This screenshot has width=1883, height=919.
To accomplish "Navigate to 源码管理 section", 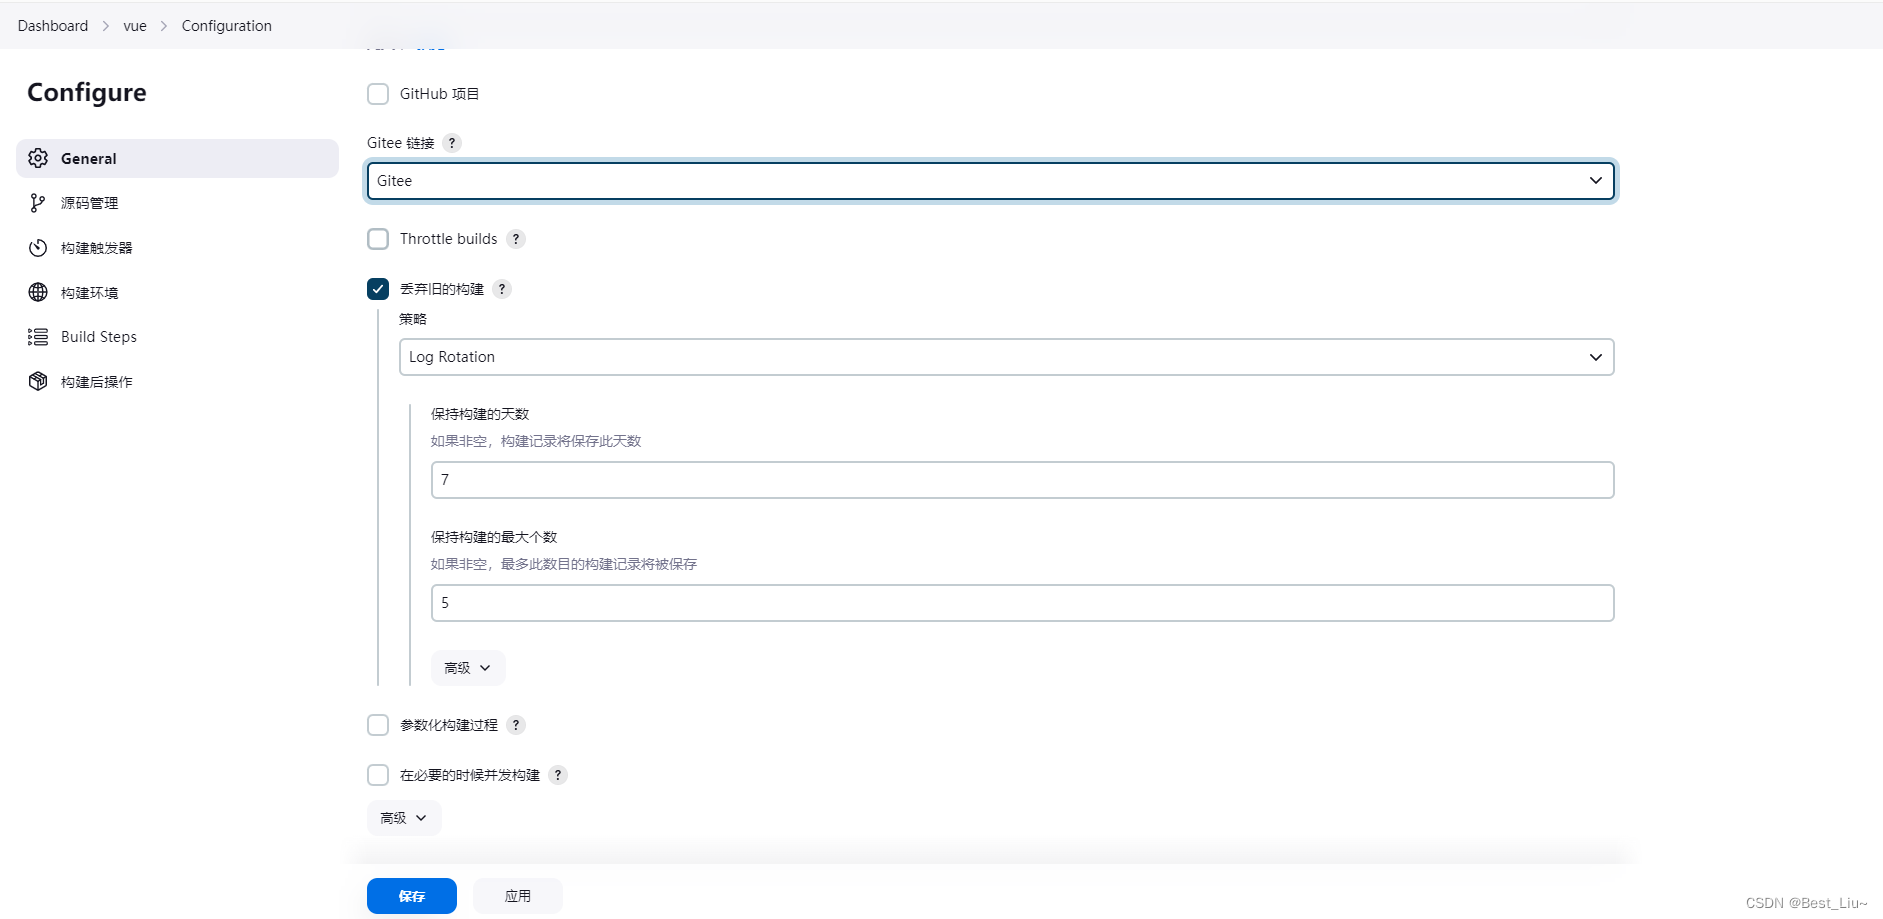I will point(89,202).
